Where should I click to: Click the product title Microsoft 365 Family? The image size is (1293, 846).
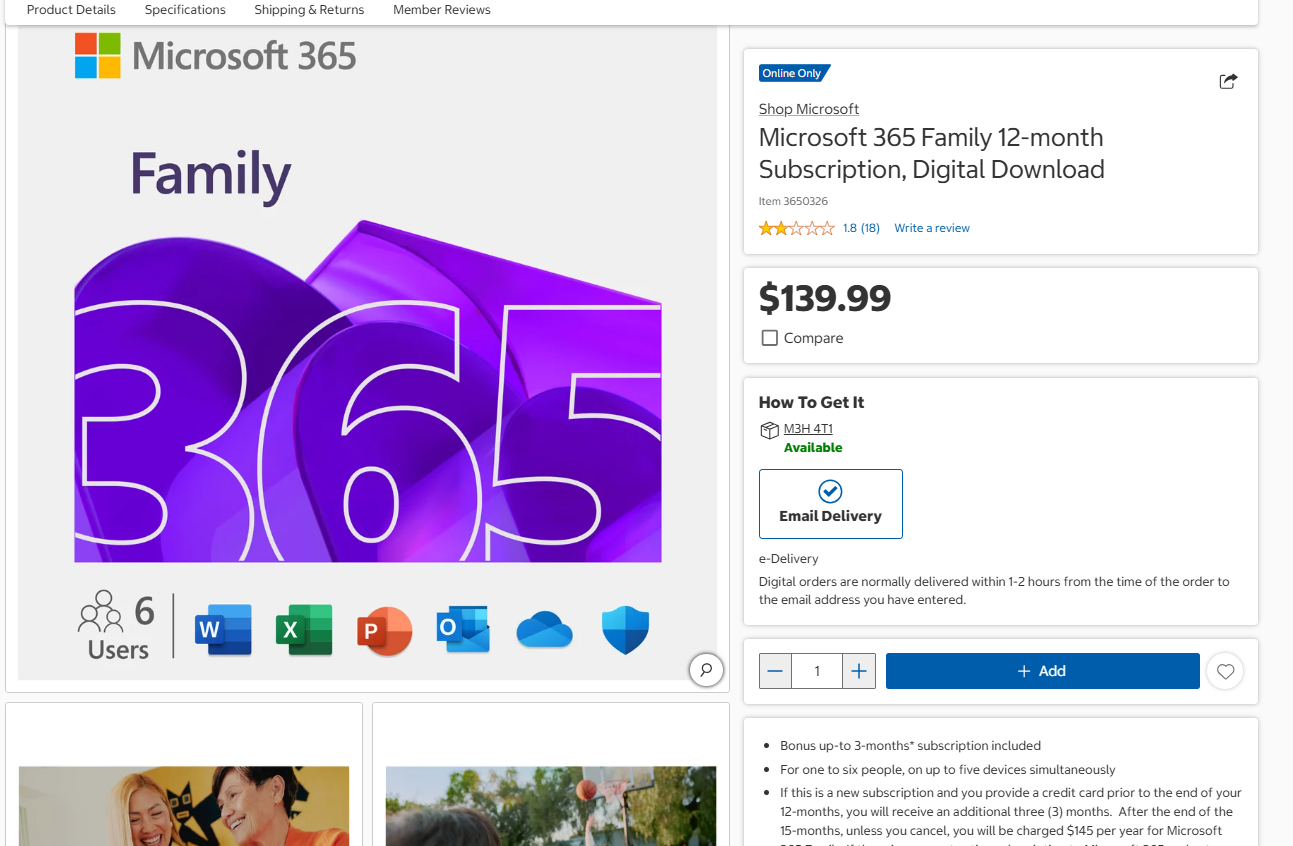(x=932, y=153)
